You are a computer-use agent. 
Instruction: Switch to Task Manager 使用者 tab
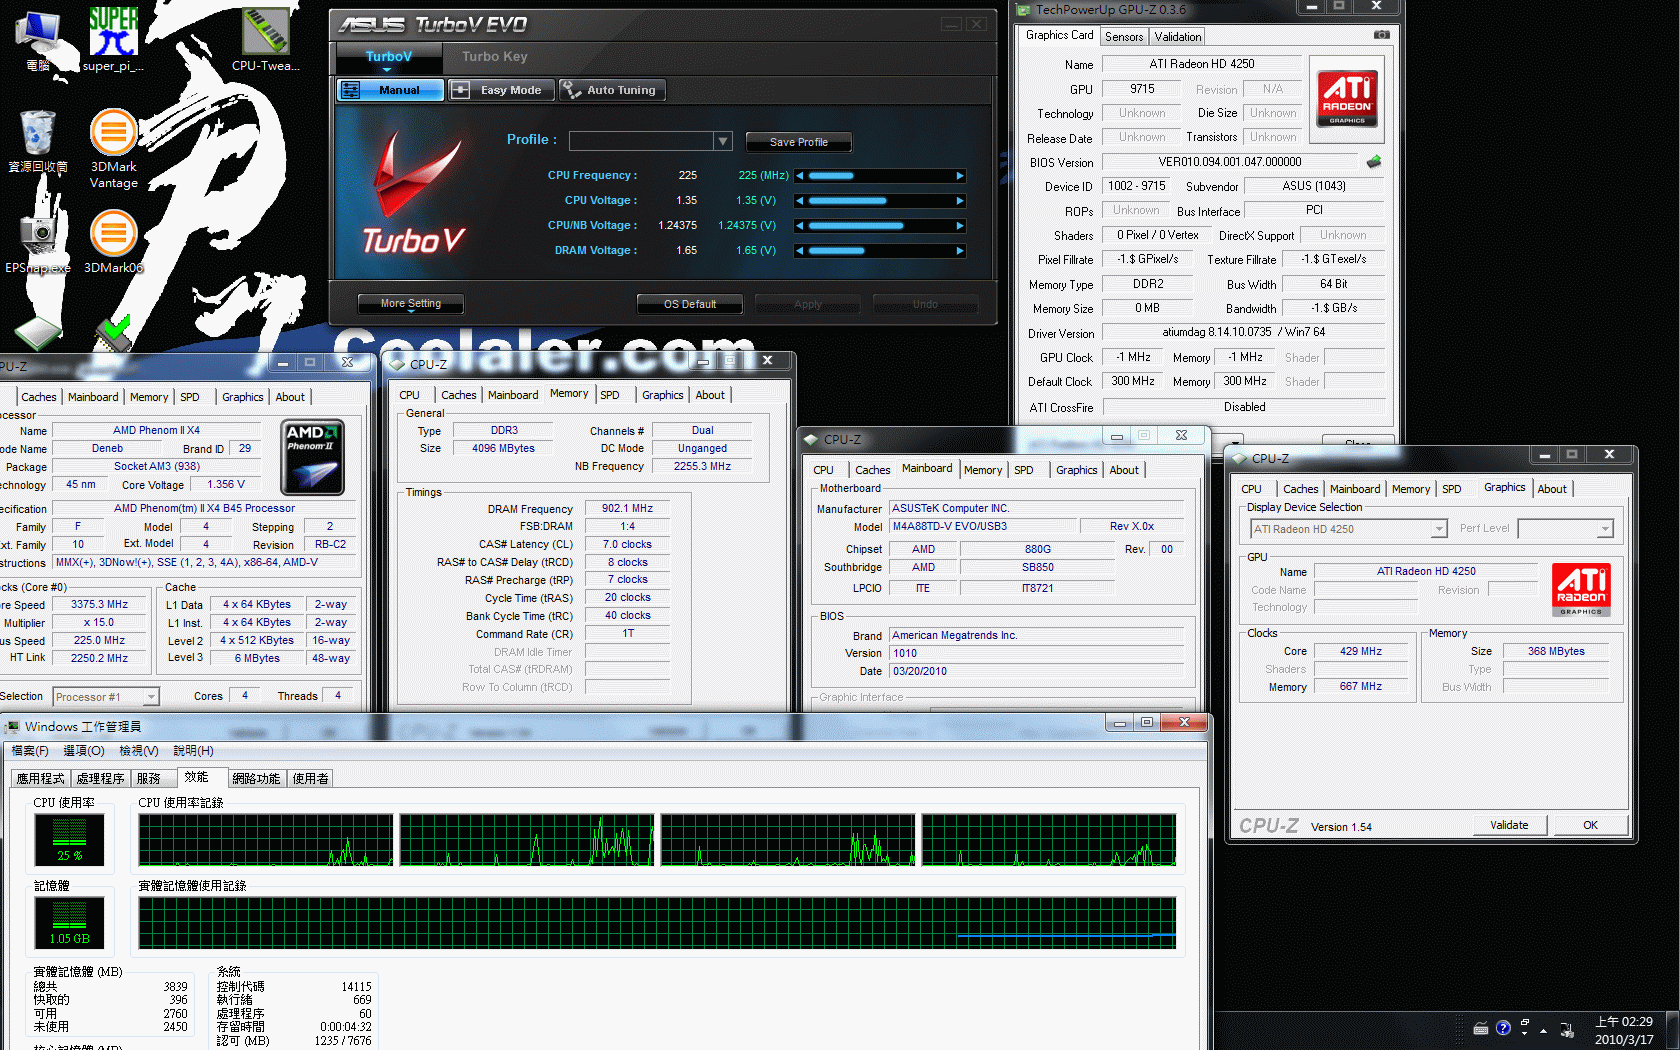coord(310,778)
